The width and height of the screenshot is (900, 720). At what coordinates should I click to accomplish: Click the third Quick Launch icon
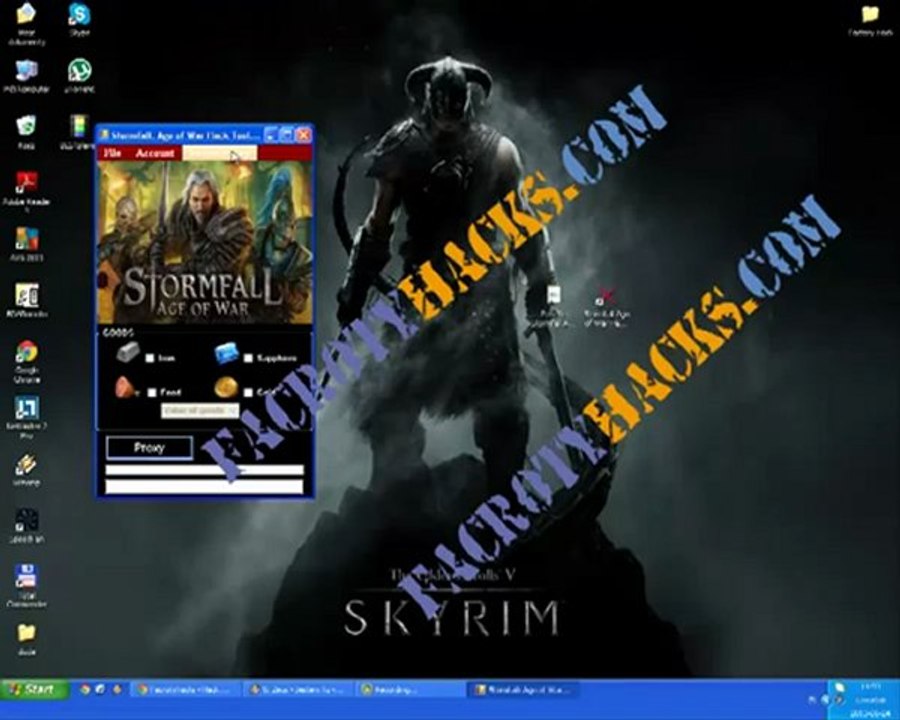[x=117, y=689]
